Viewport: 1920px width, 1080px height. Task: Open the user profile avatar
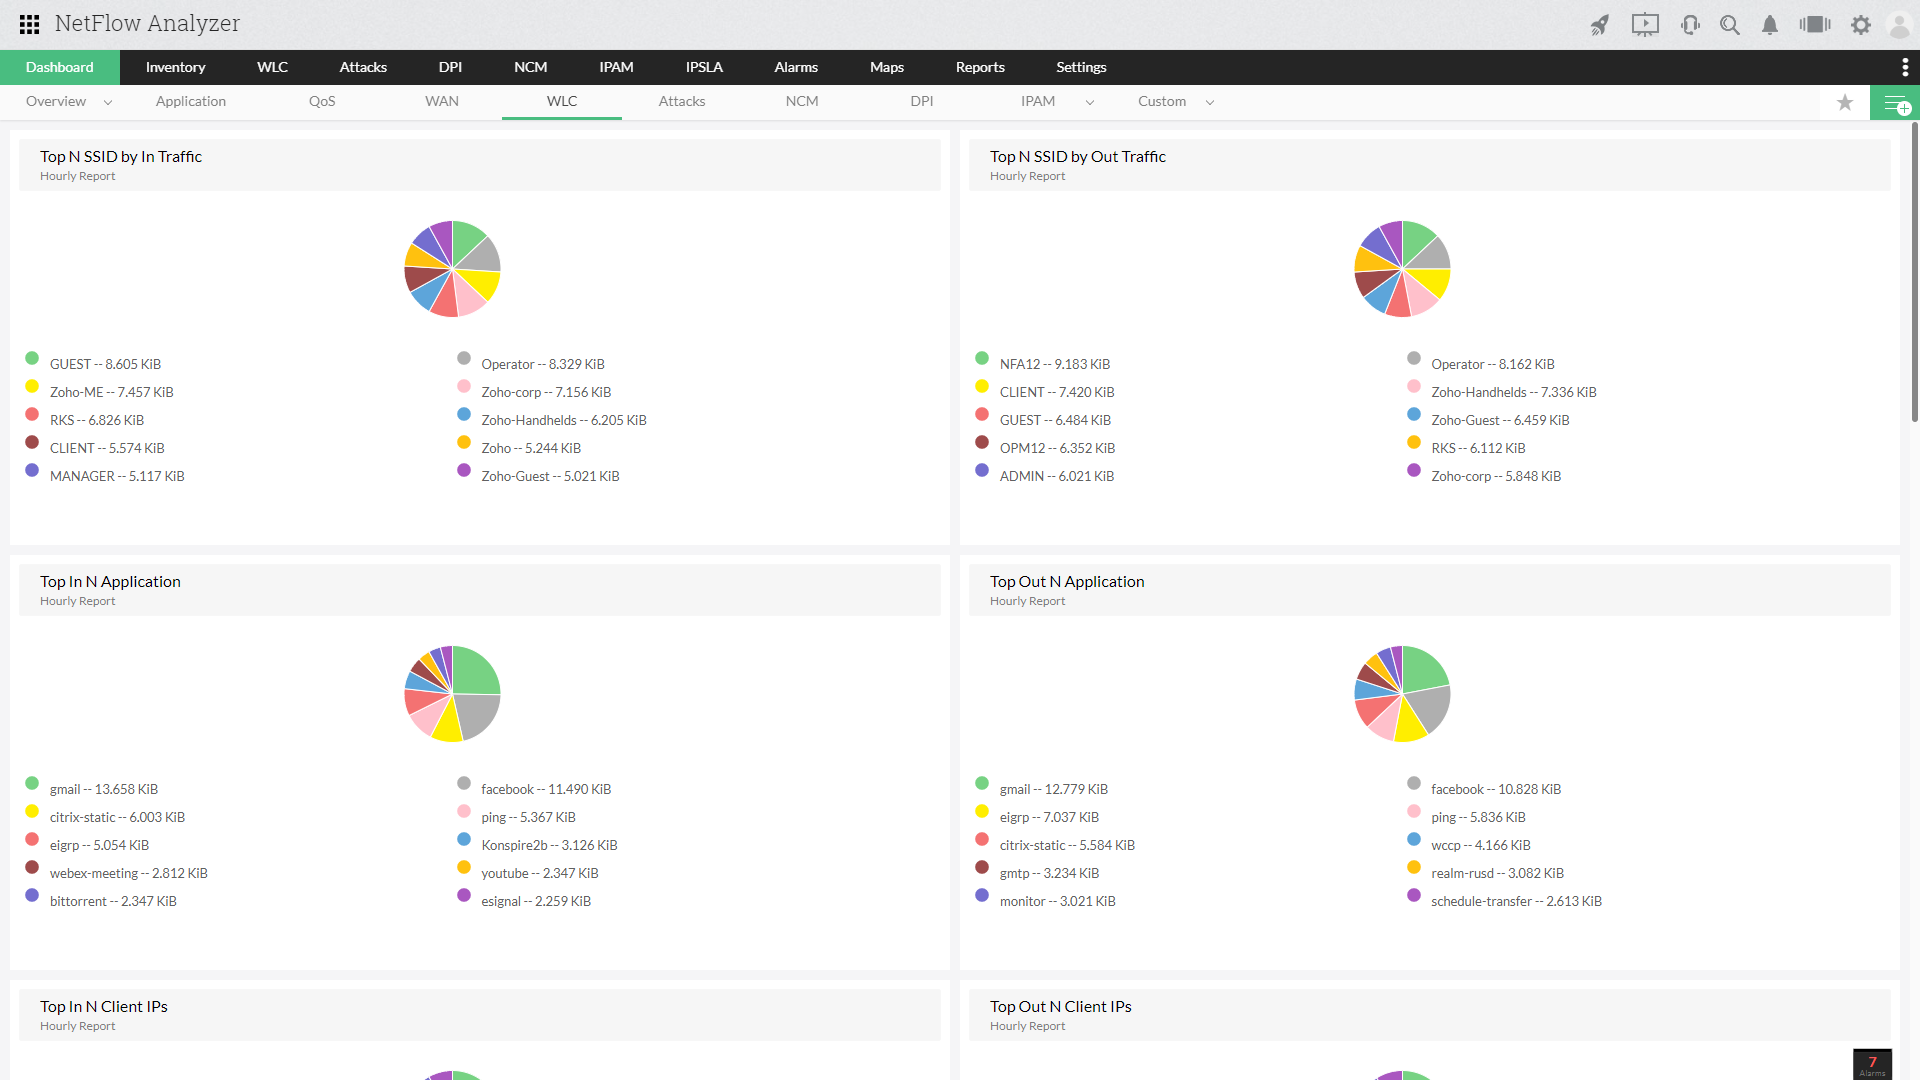[x=1899, y=25]
